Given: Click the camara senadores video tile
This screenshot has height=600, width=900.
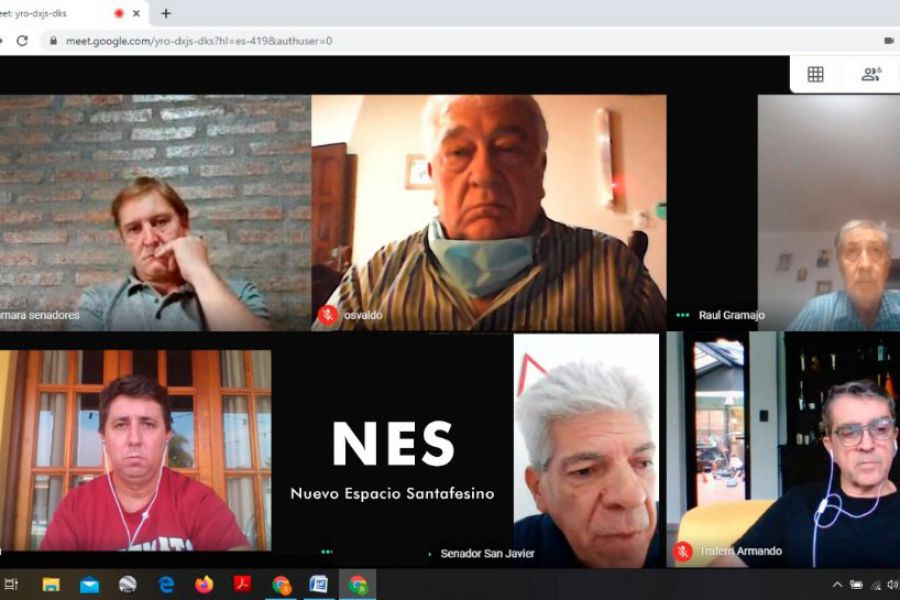Looking at the screenshot, I should tap(155, 212).
